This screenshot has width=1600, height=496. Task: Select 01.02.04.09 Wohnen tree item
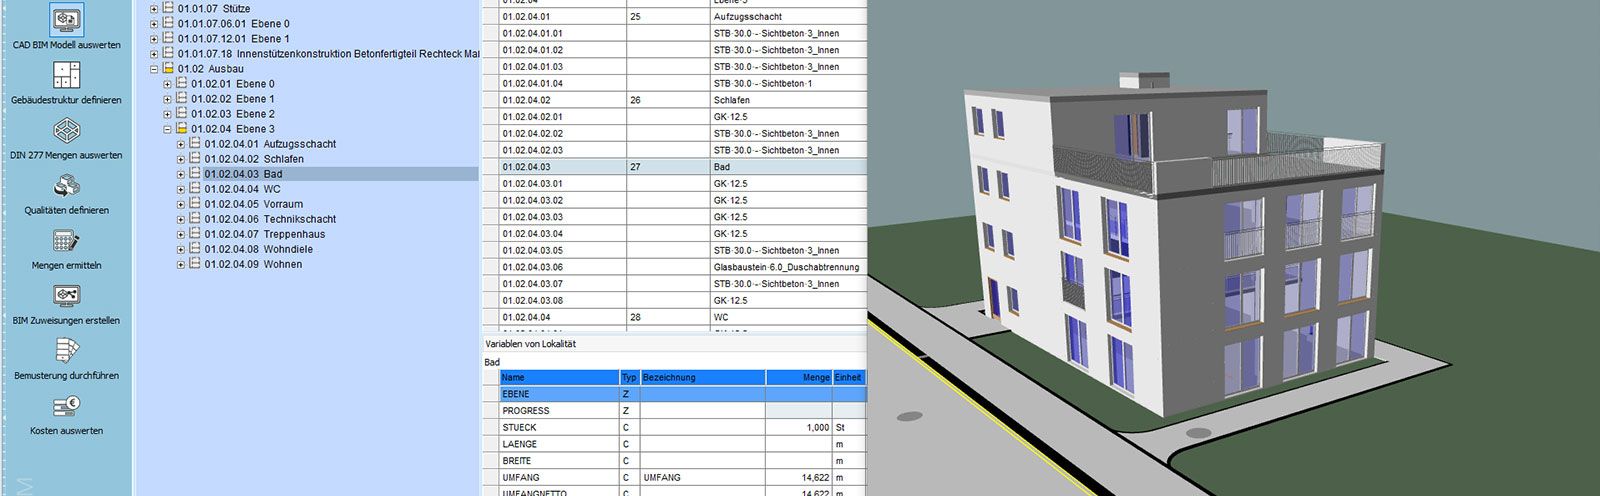253,264
